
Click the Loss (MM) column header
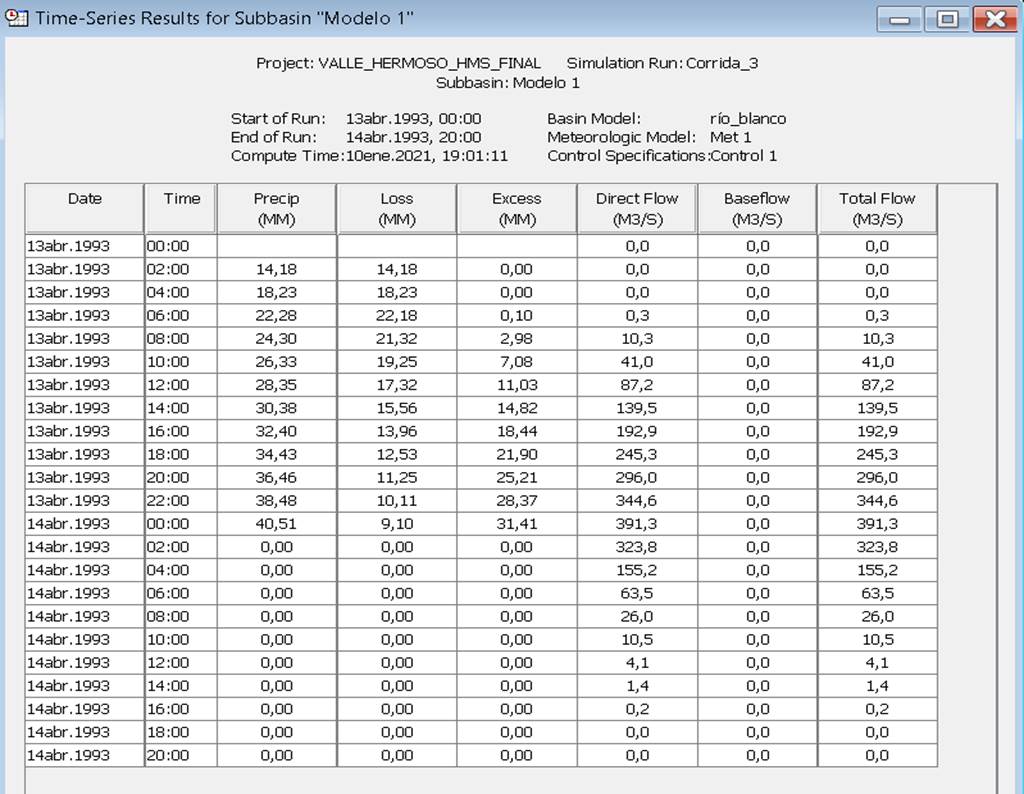point(396,208)
